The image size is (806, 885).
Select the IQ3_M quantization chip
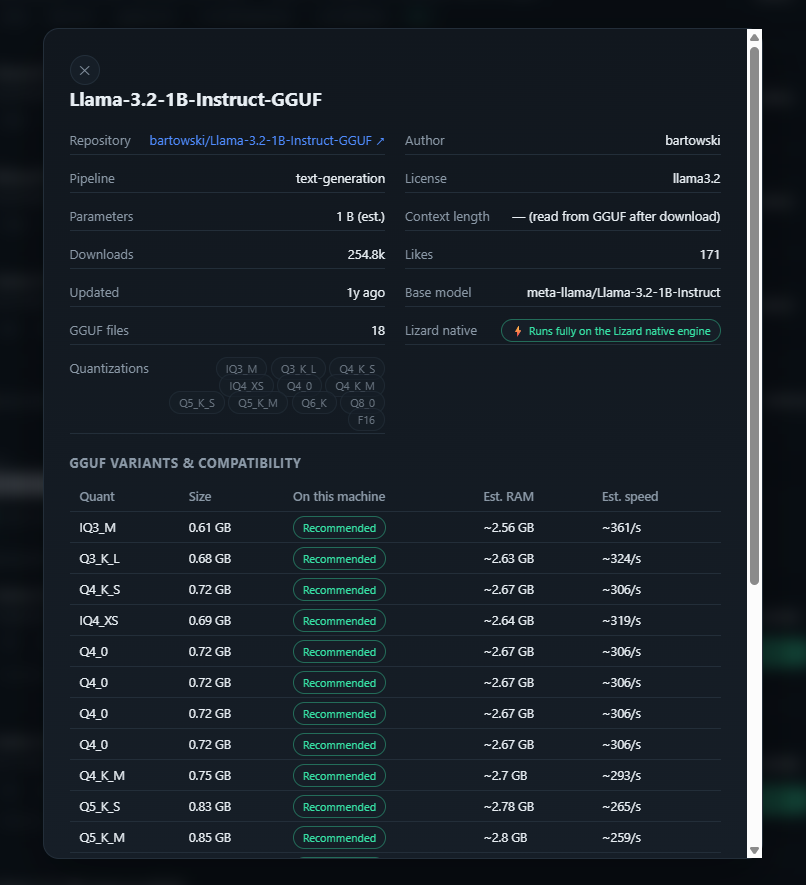[241, 369]
